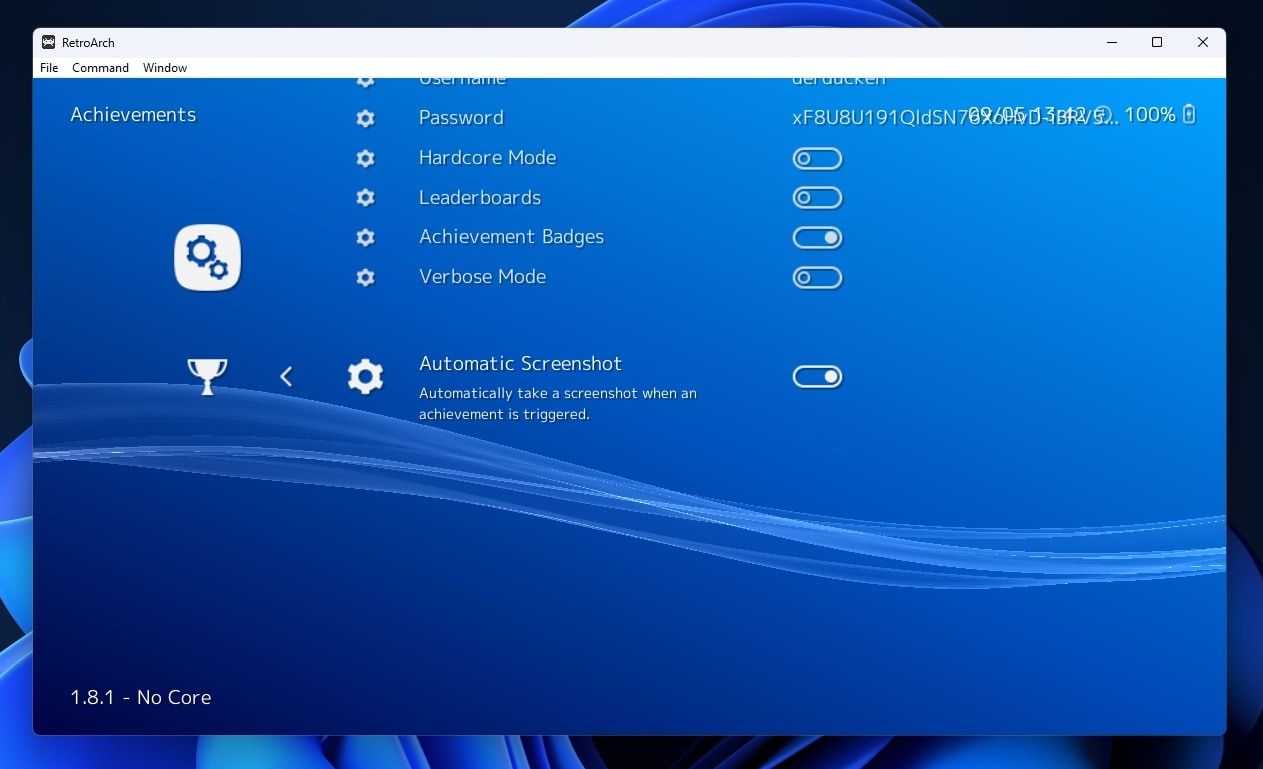Select the Hardcore Mode label
This screenshot has height=769, width=1263.
click(x=487, y=157)
